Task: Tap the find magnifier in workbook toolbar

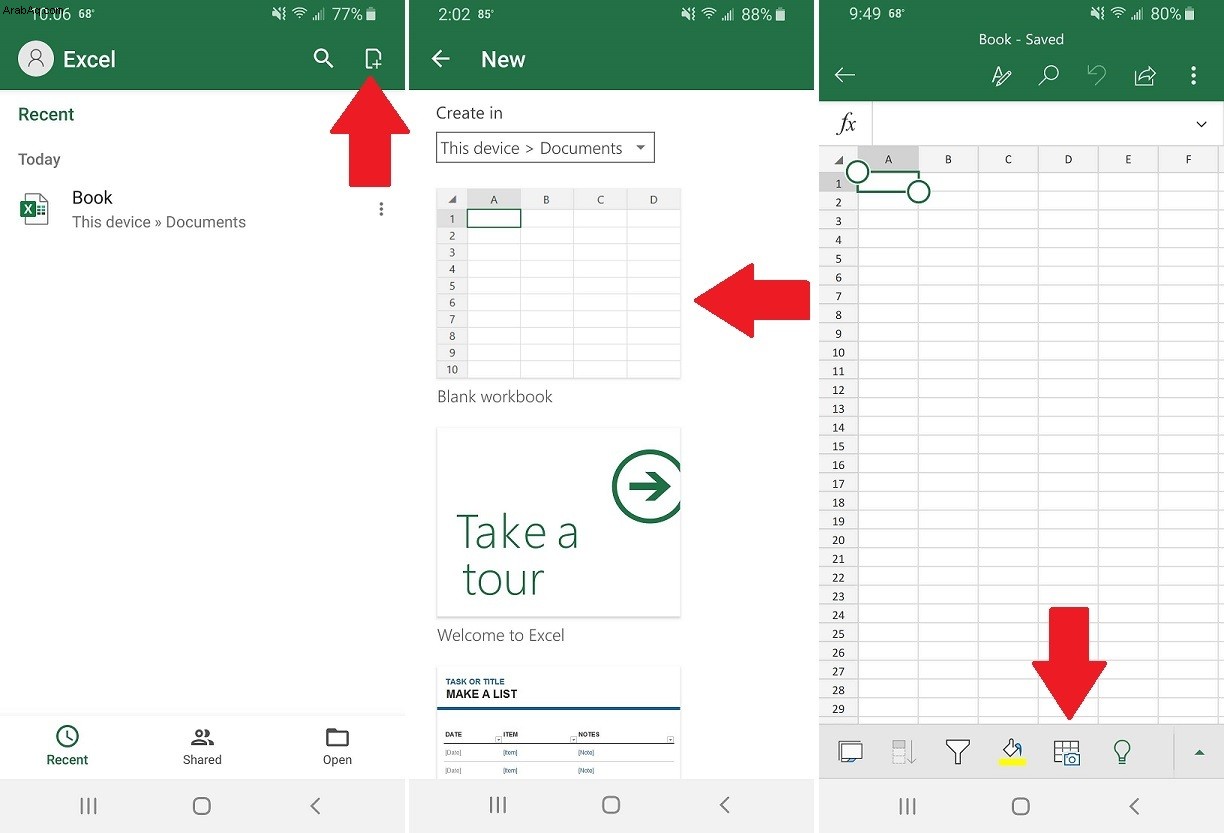Action: [x=1048, y=75]
